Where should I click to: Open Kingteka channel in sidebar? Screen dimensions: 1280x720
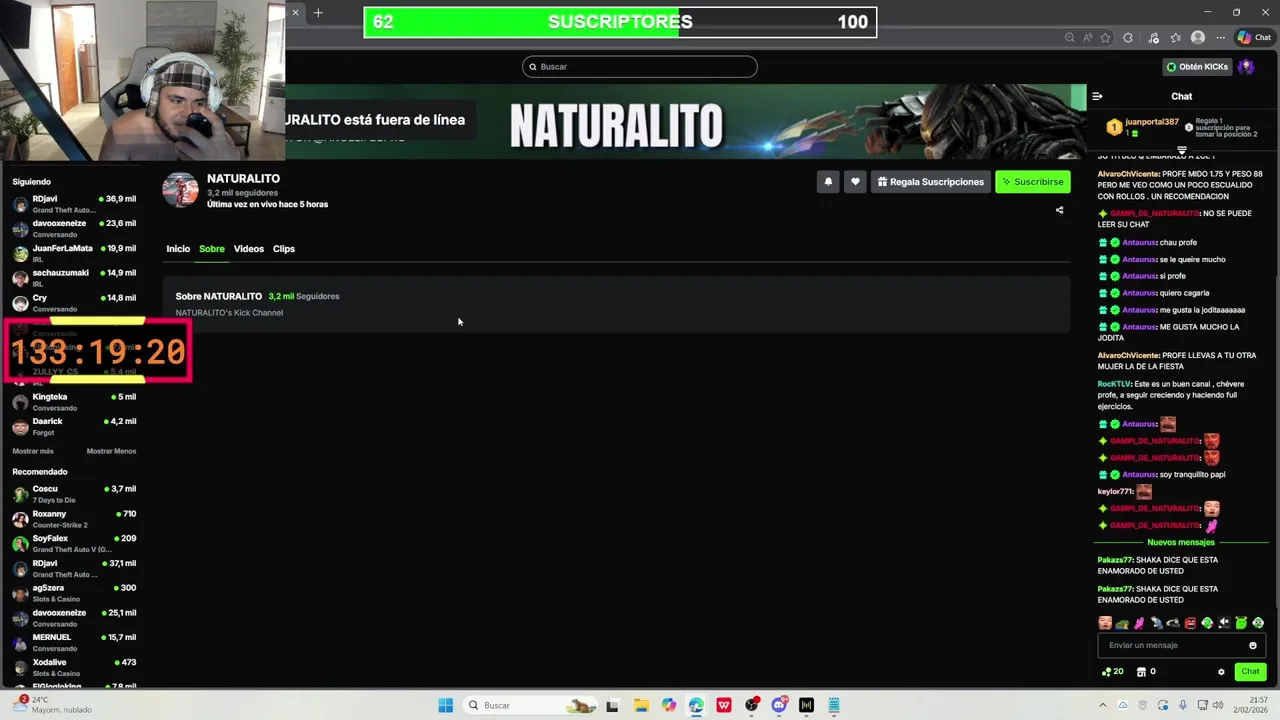(x=74, y=402)
